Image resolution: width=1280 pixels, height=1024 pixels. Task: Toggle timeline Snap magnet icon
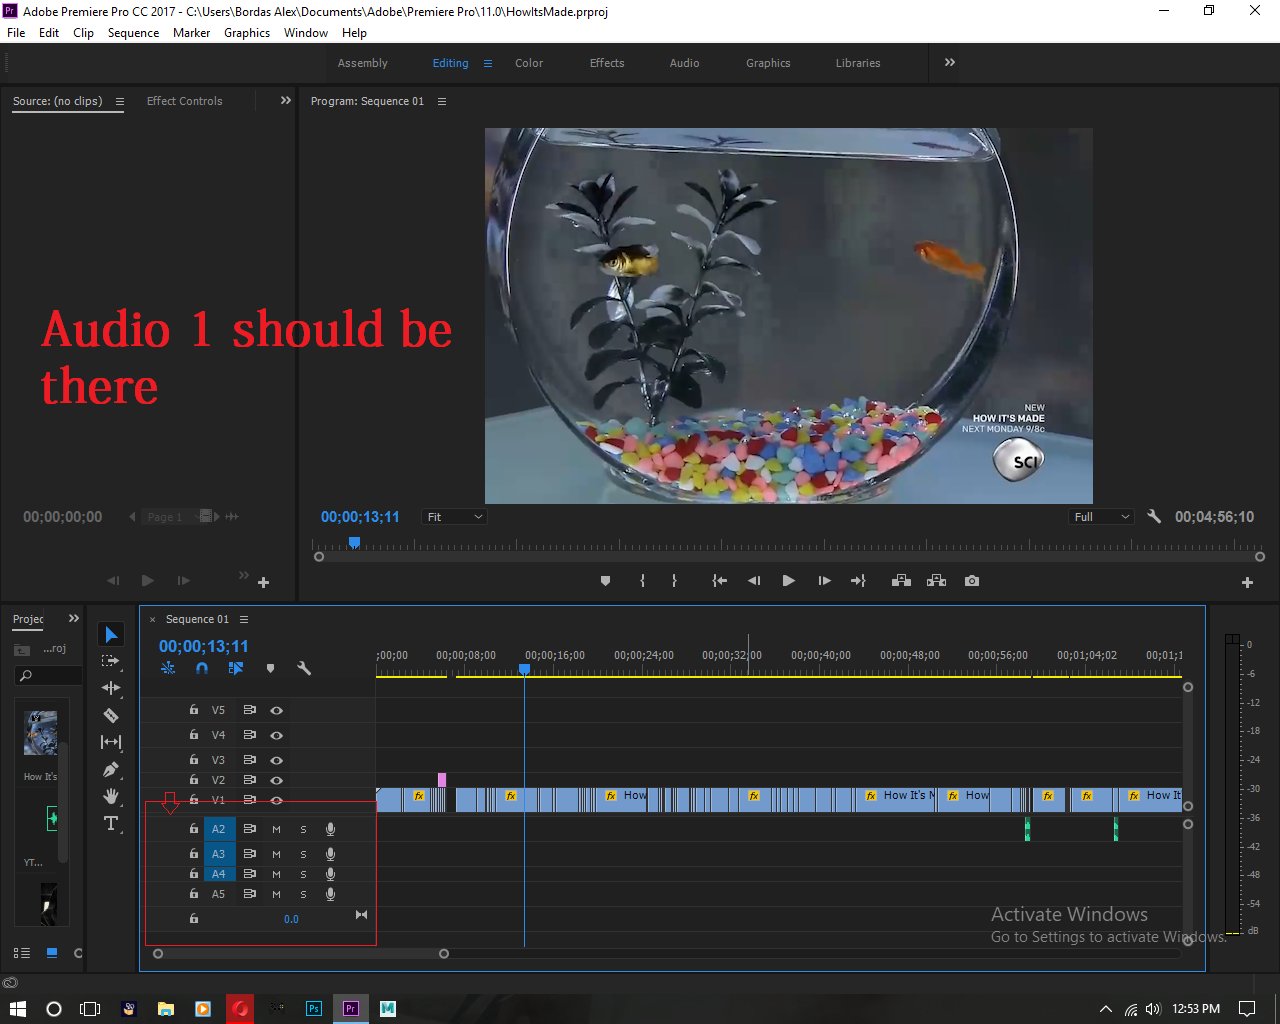202,668
